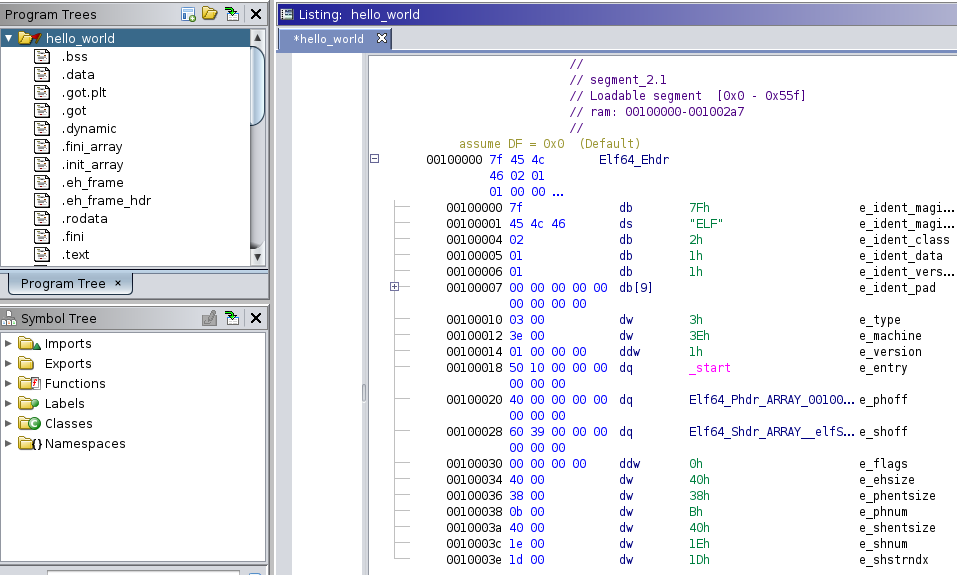Screen dimensions: 957x575
Task: Close the Program Trees panel
Action: [256, 14]
